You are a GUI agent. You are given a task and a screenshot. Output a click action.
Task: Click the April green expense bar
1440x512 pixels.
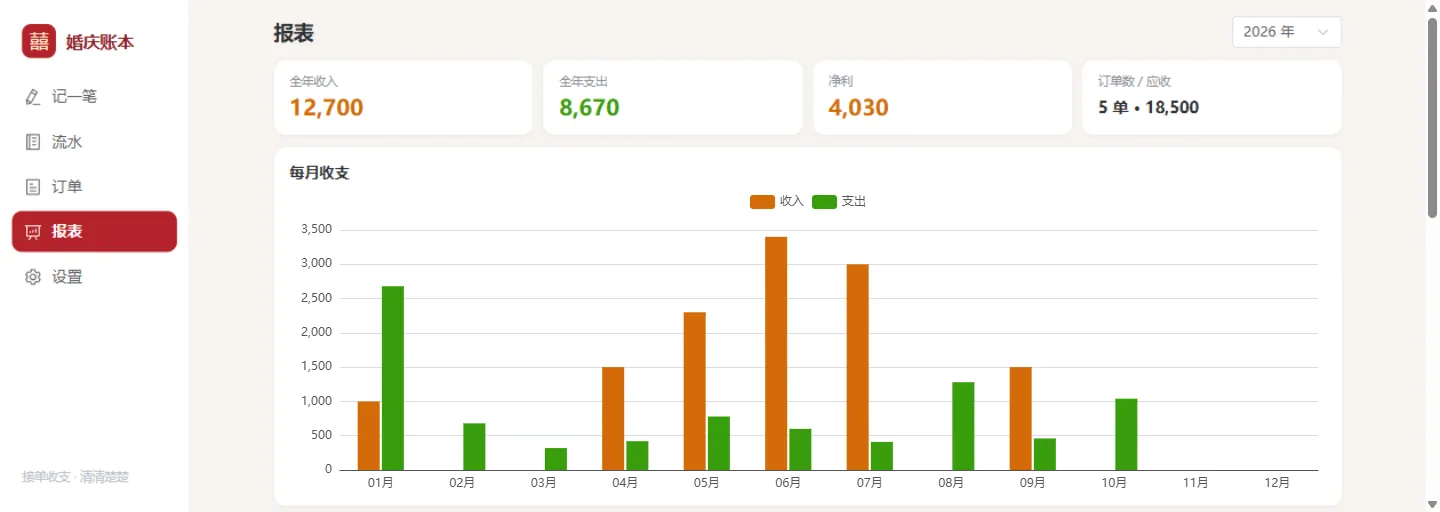637,455
